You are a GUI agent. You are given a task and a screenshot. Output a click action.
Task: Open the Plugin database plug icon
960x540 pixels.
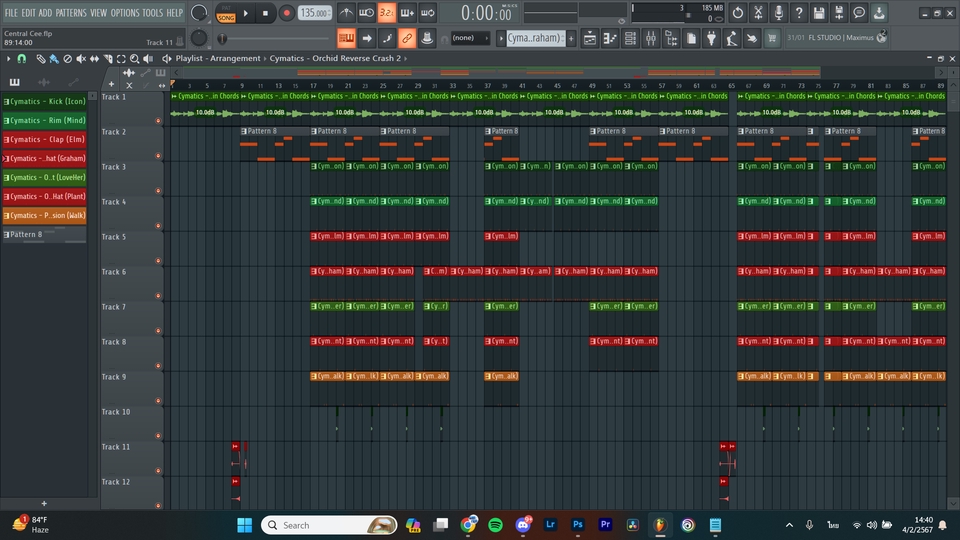[711, 38]
